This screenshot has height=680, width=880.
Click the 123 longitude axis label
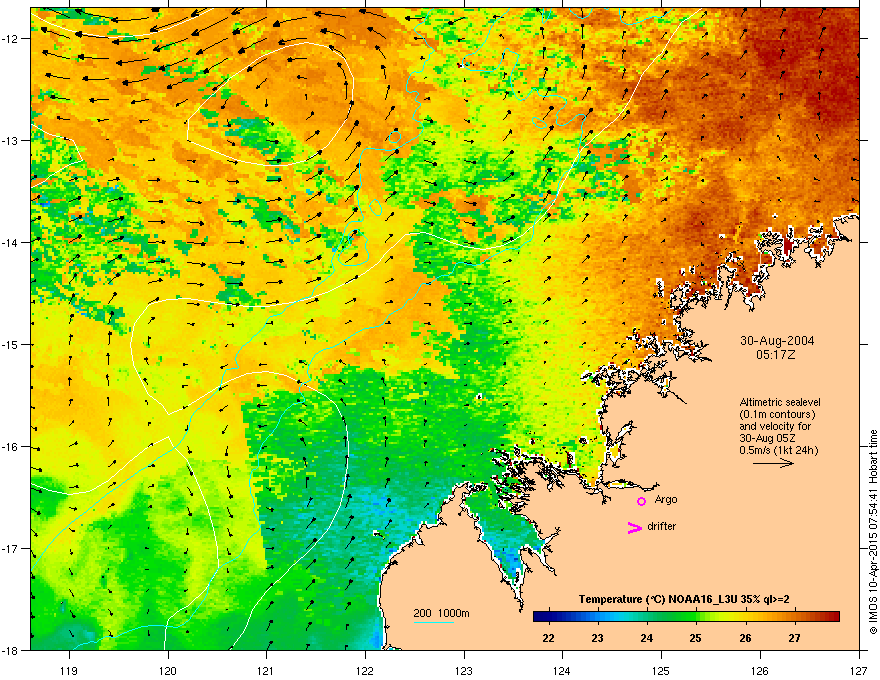[464, 670]
